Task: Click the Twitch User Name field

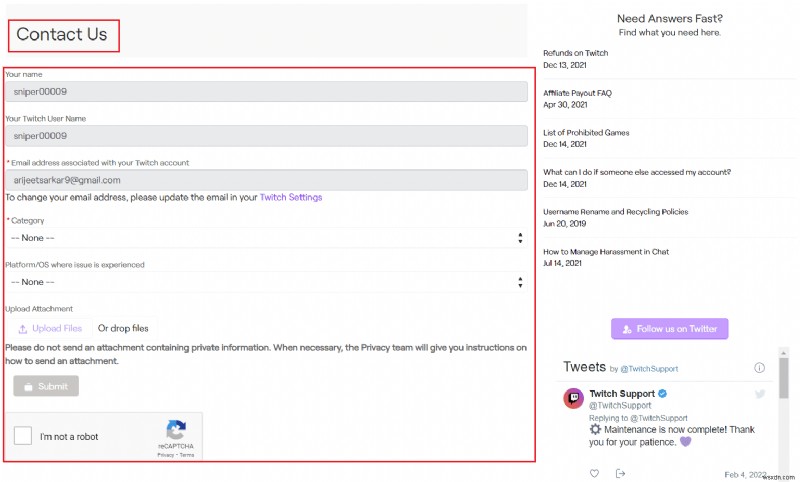Action: 266,136
